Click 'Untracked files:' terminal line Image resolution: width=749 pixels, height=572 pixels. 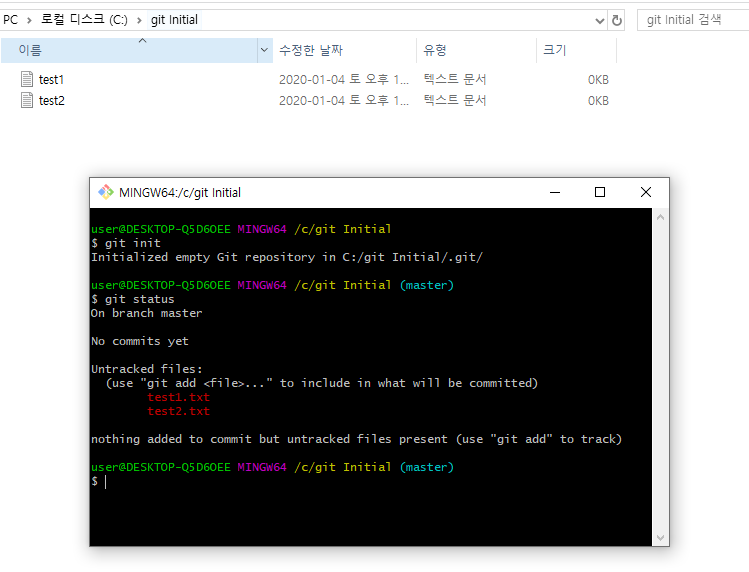tap(147, 369)
